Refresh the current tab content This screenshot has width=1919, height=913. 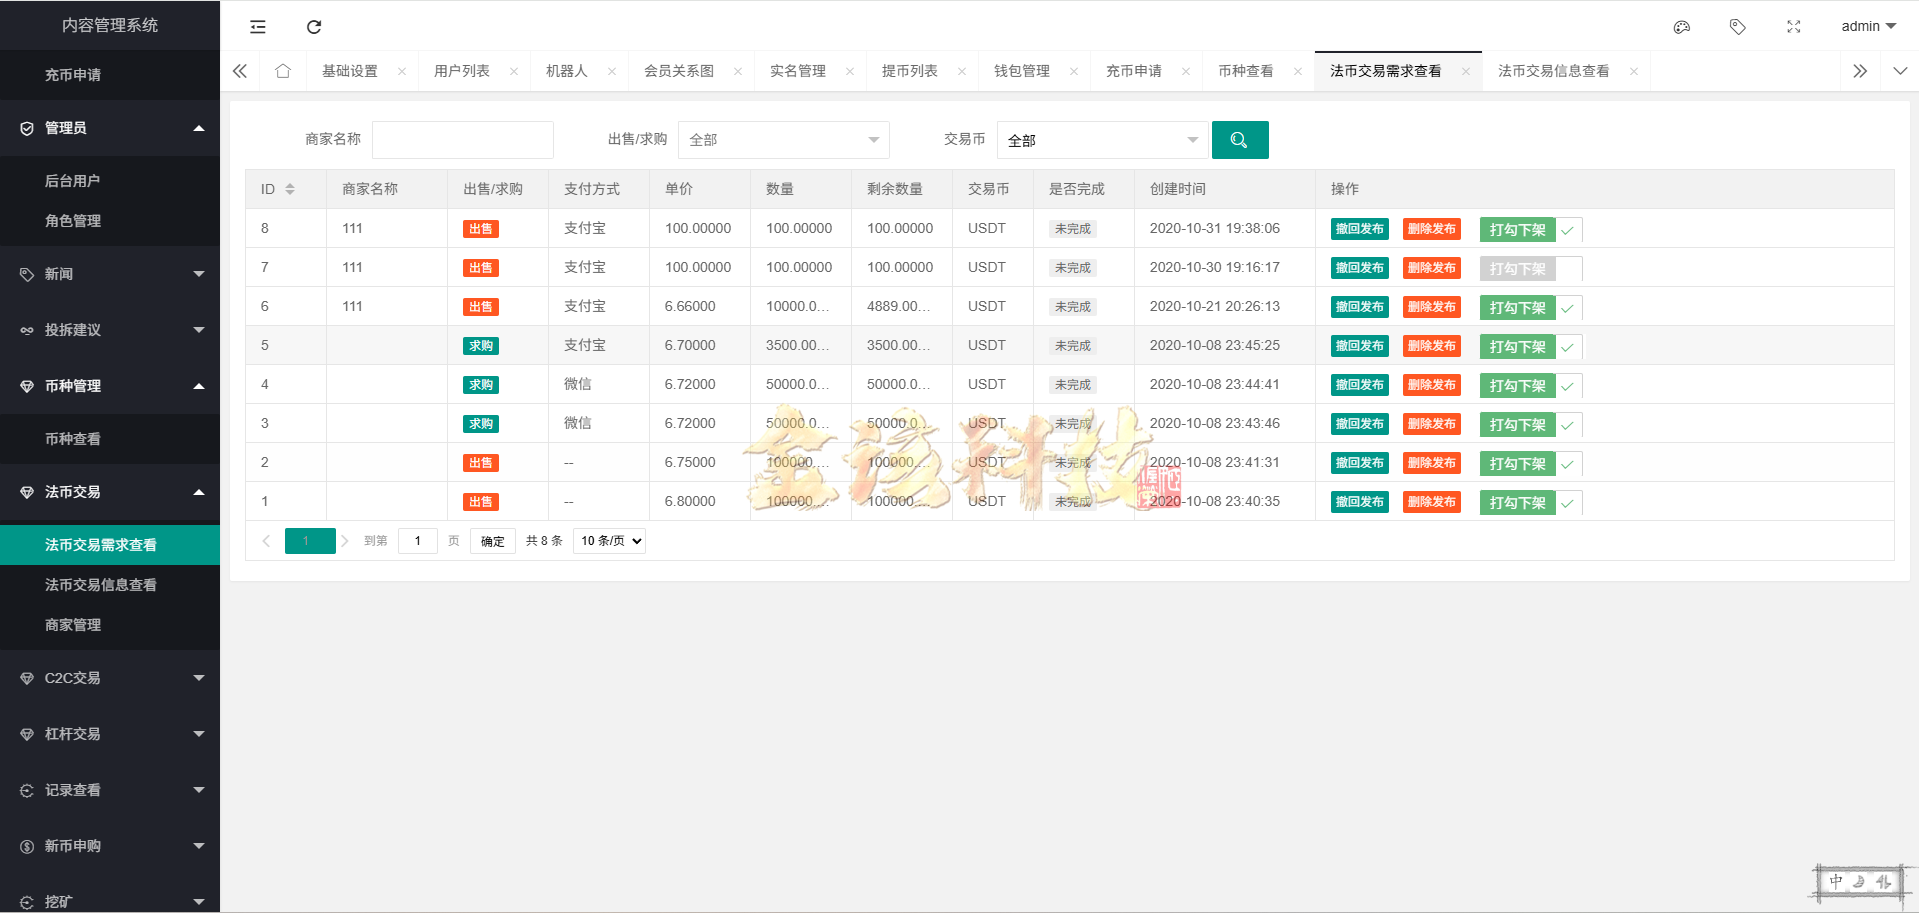click(314, 27)
